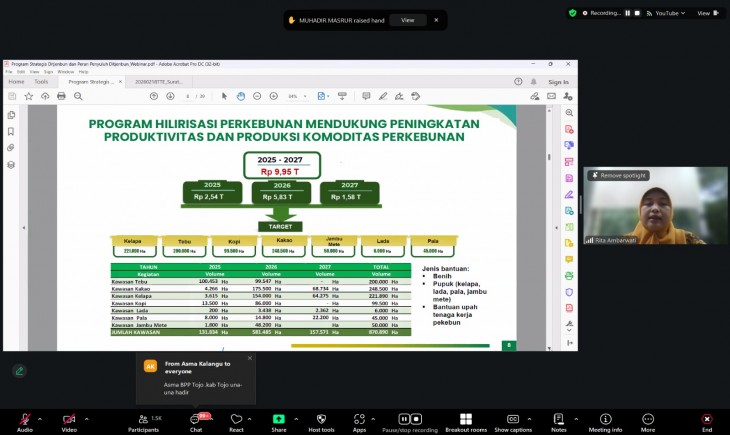
Task: Open YouTube live stream dropdown
Action: point(666,13)
